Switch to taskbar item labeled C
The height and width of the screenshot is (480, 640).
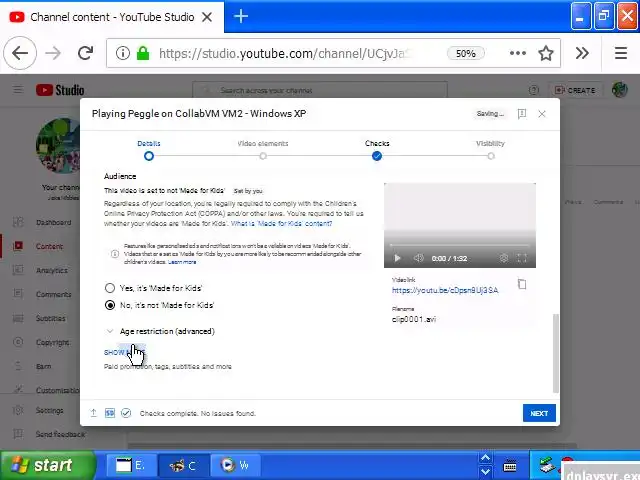pyautogui.click(x=183, y=465)
